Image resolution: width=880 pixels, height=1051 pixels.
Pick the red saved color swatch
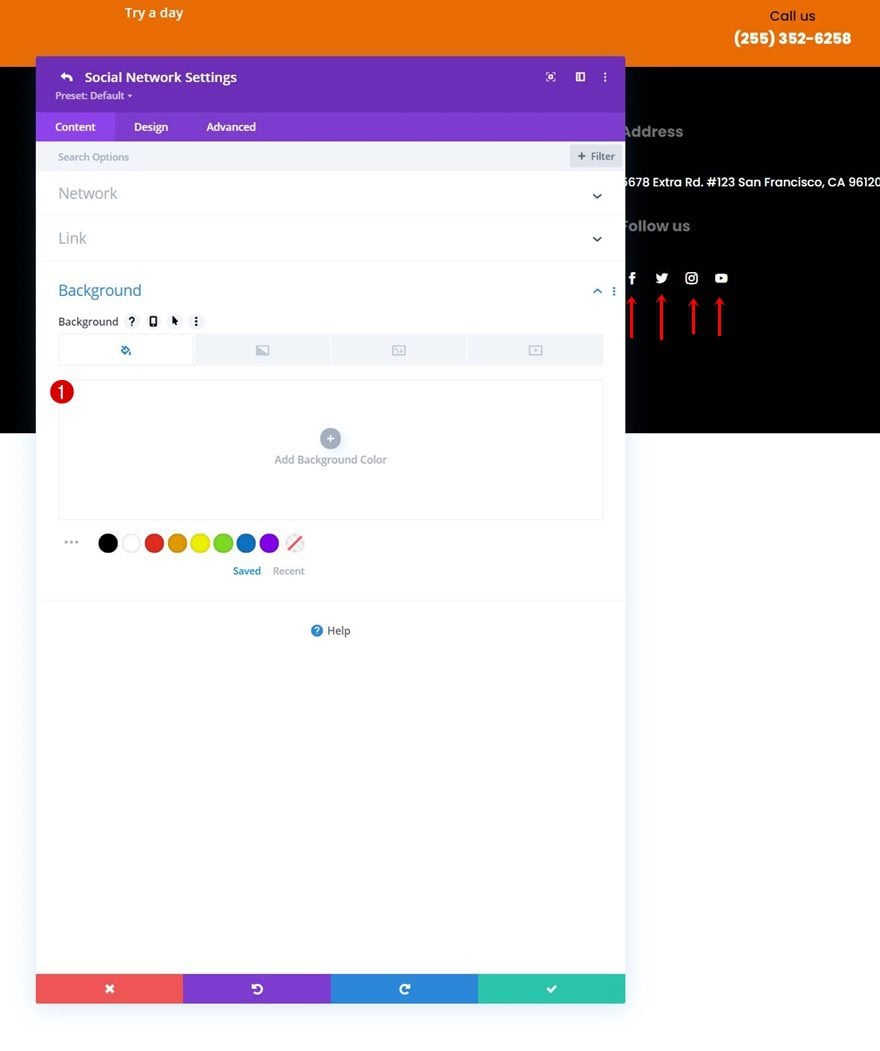(154, 543)
